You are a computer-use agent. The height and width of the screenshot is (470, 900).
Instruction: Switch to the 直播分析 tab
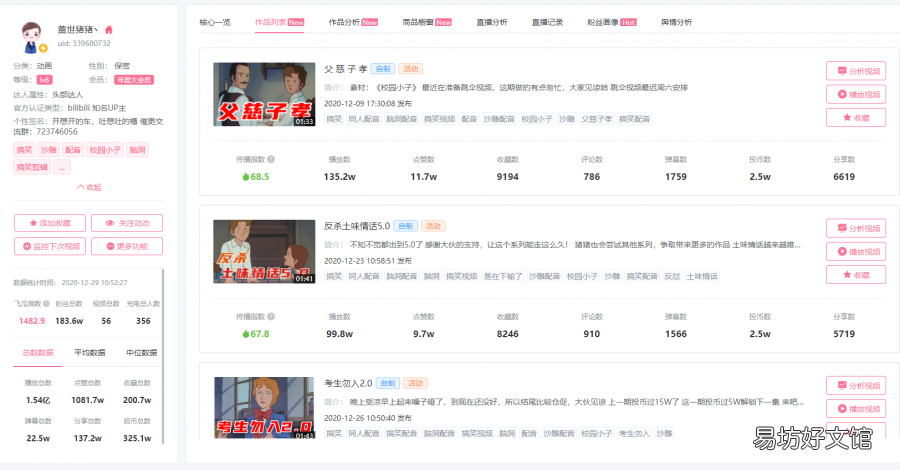[492, 22]
